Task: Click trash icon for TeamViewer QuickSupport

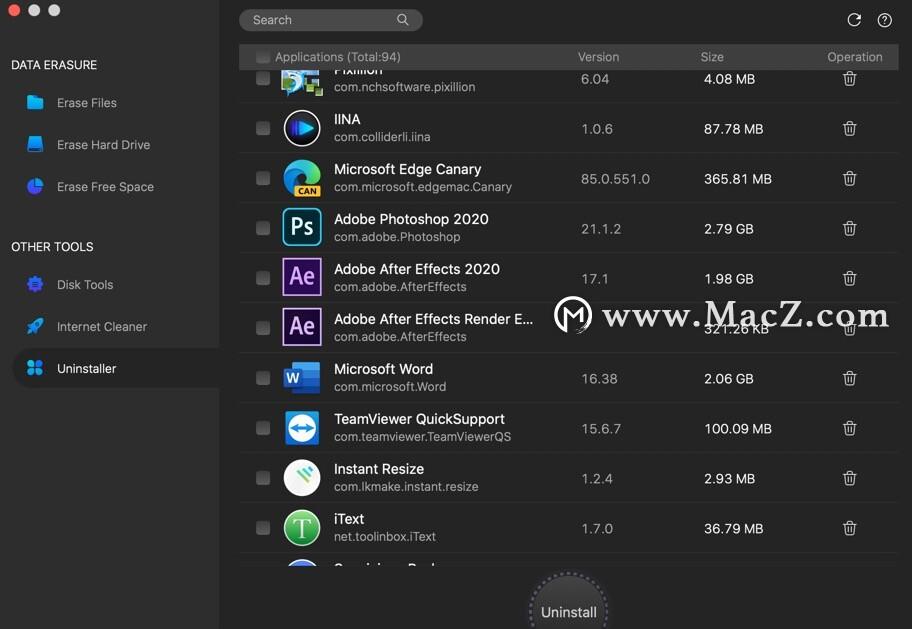Action: pos(849,429)
